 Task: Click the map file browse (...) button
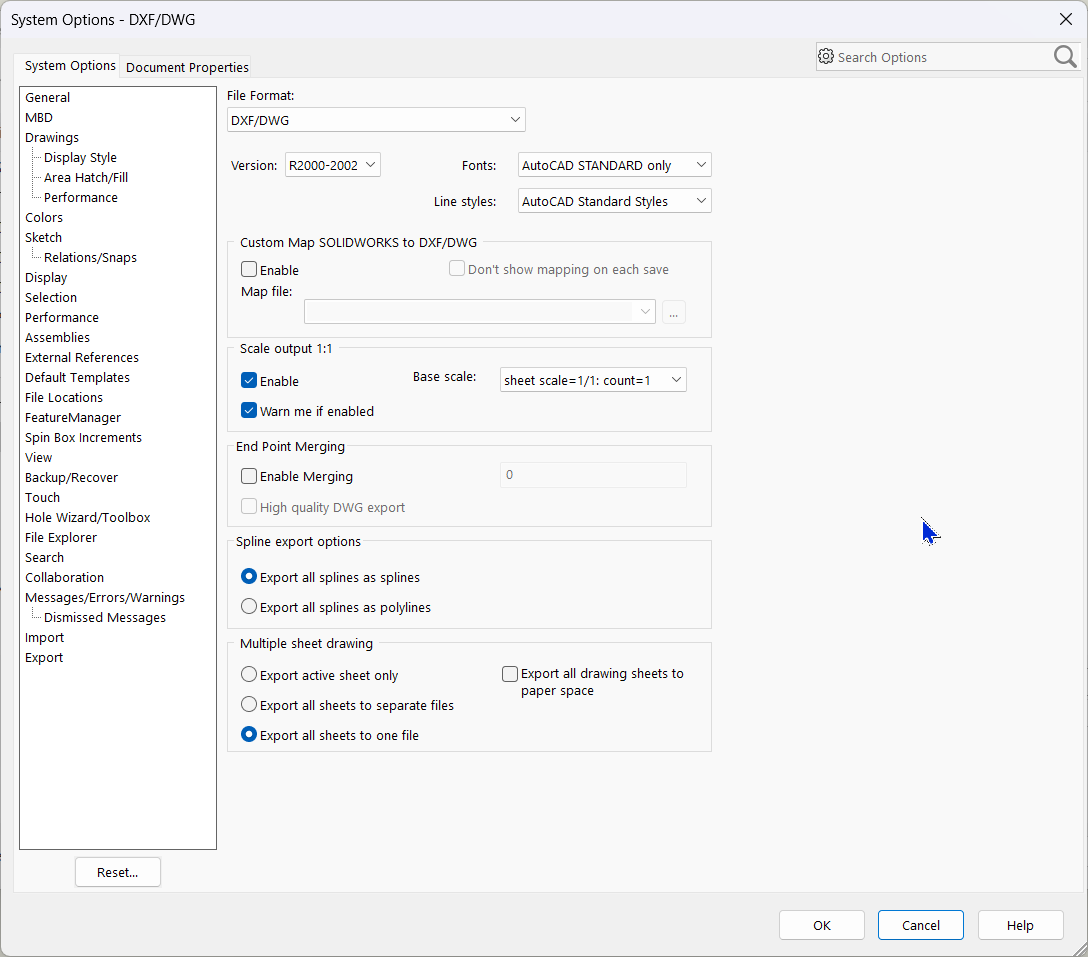673,312
